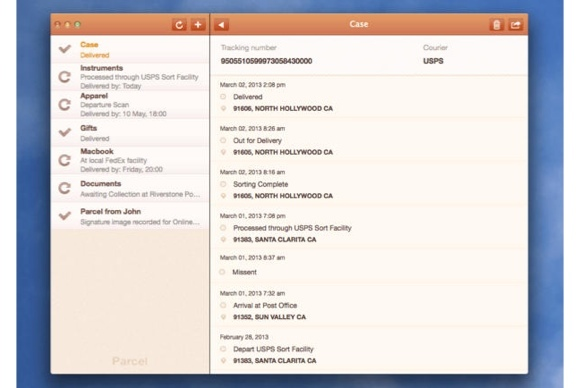Click the map pin under Sorting Complete
The width and height of the screenshot is (580, 388).
click(x=223, y=196)
